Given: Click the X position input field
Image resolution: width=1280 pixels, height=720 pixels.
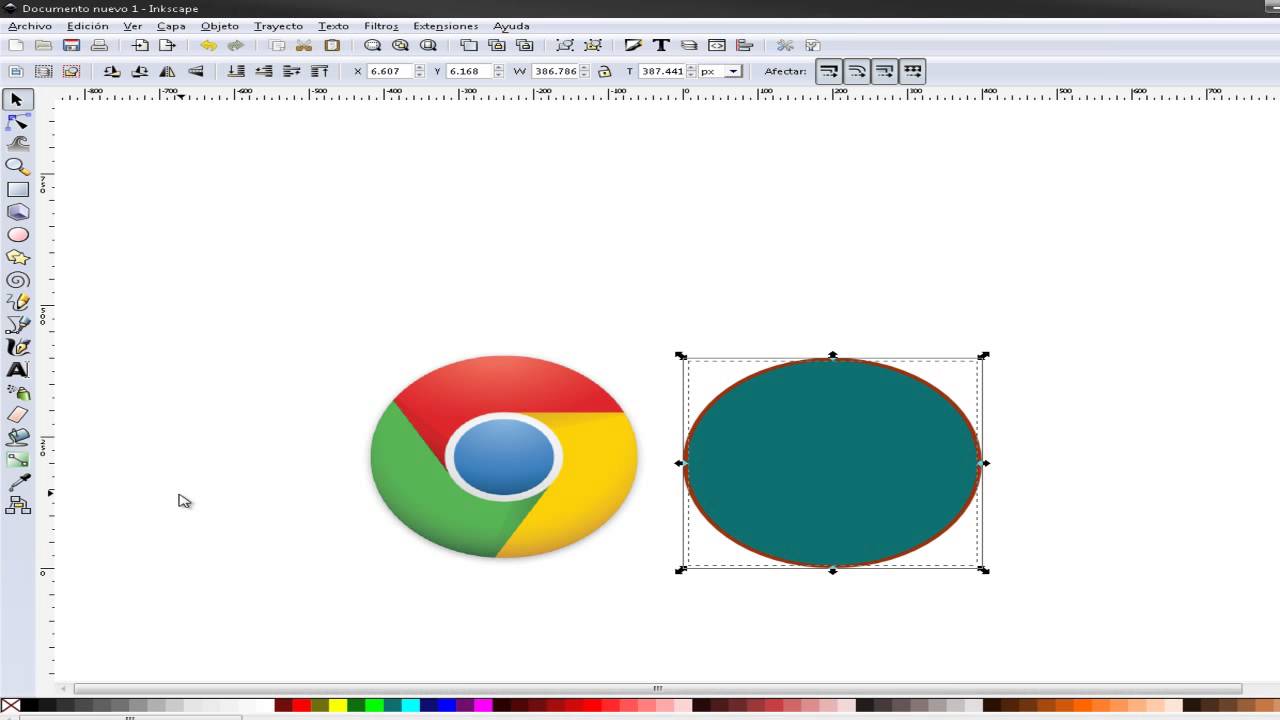Looking at the screenshot, I should [390, 71].
